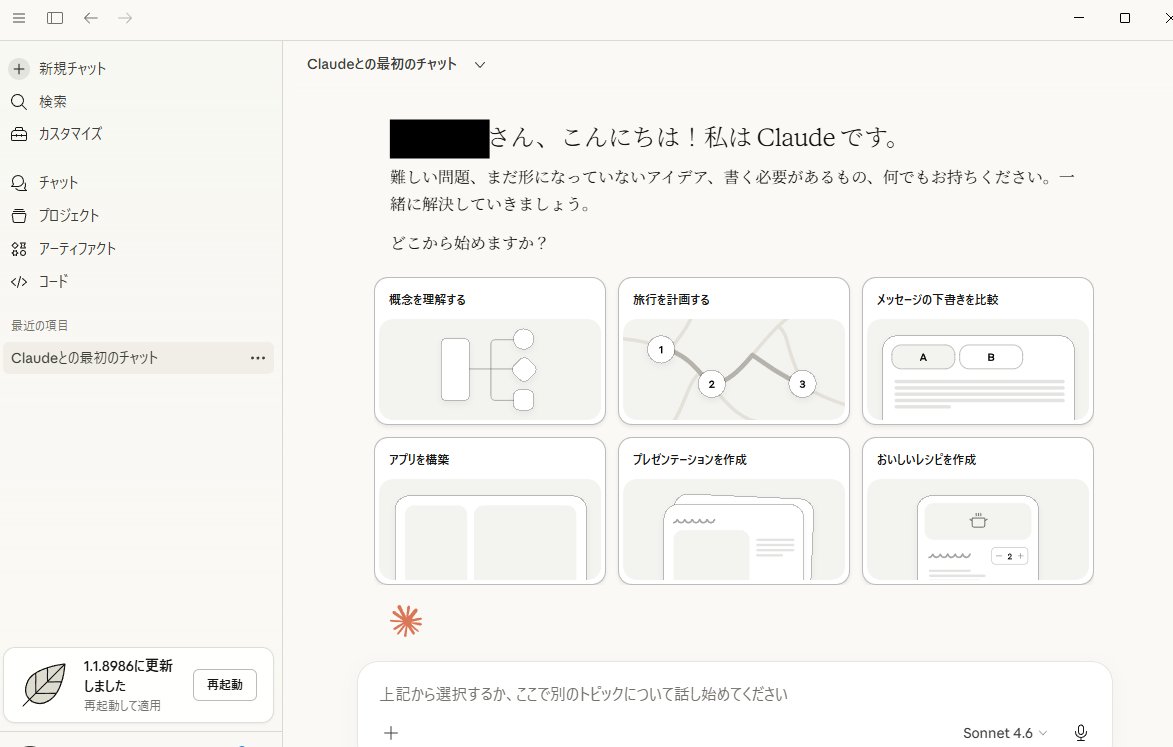Click the folder icon beside プロジェクト
1173x747 pixels.
tap(19, 215)
